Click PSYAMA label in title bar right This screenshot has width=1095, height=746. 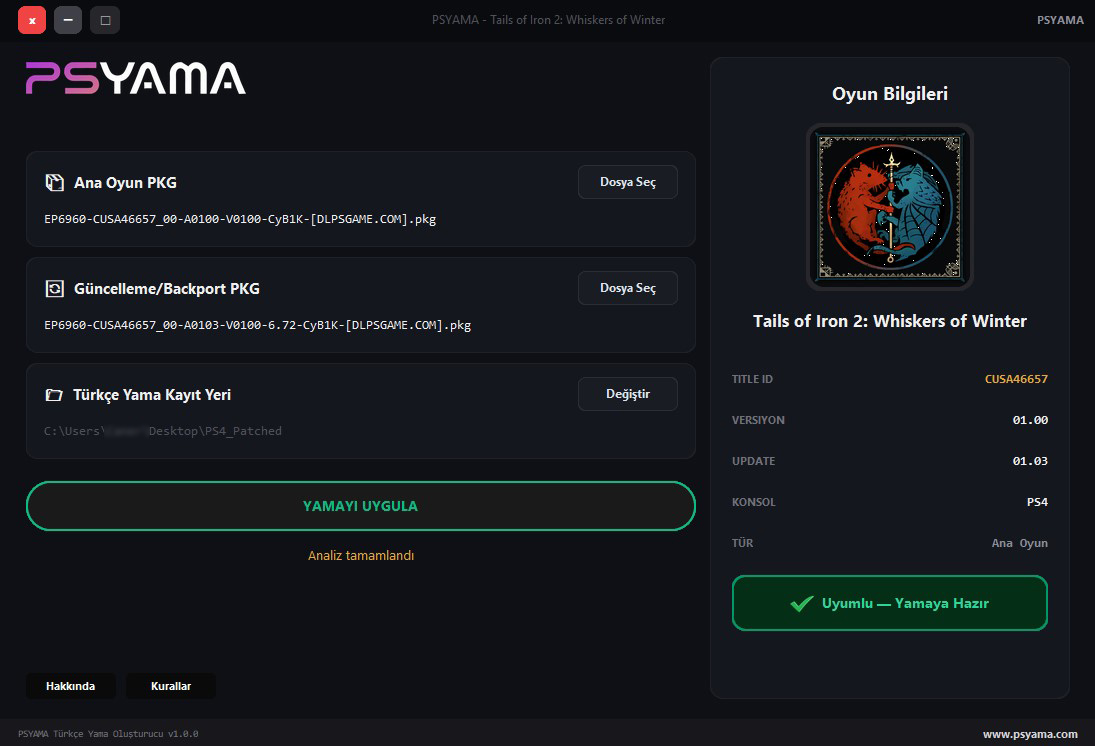tap(1060, 20)
